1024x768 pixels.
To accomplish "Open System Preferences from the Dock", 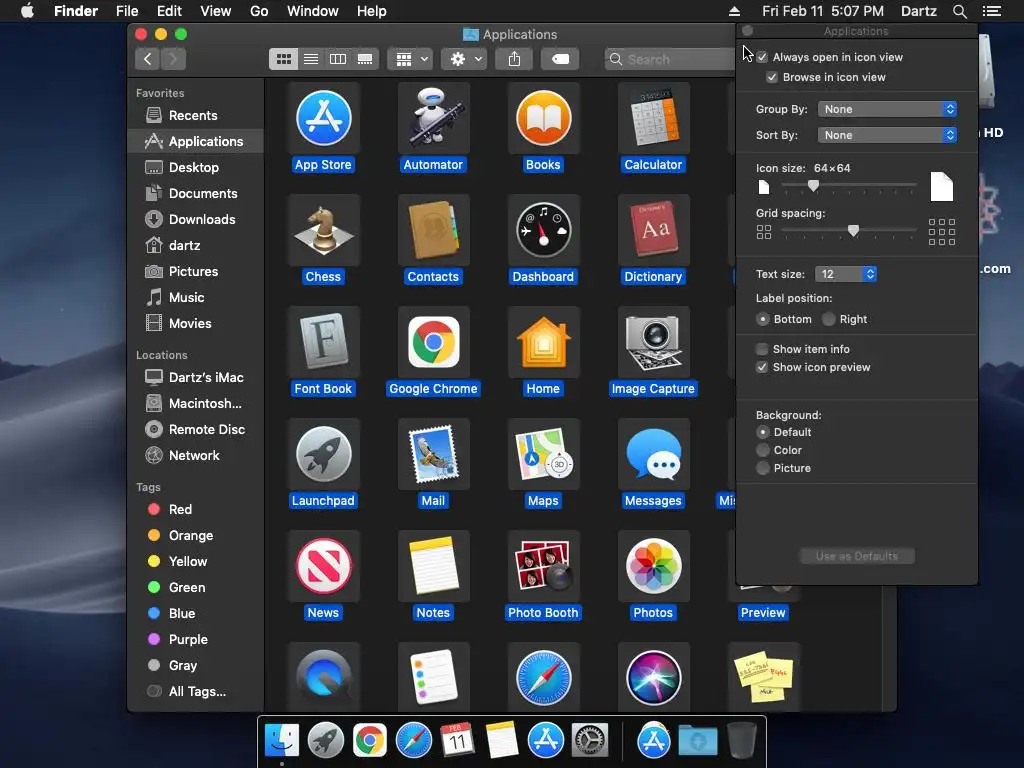I will [590, 741].
